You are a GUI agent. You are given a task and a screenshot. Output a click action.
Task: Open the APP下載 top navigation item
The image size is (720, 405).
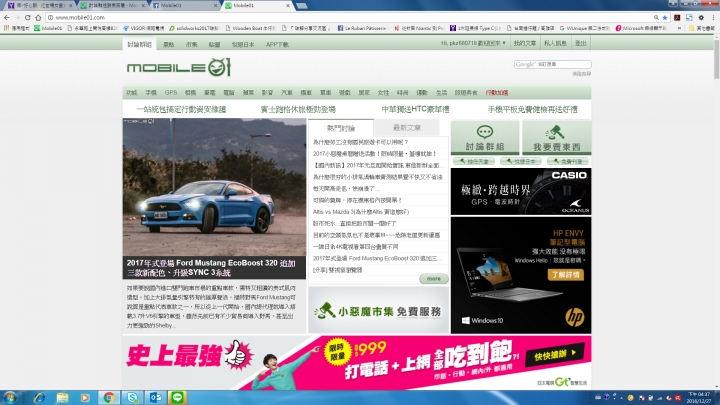277,45
